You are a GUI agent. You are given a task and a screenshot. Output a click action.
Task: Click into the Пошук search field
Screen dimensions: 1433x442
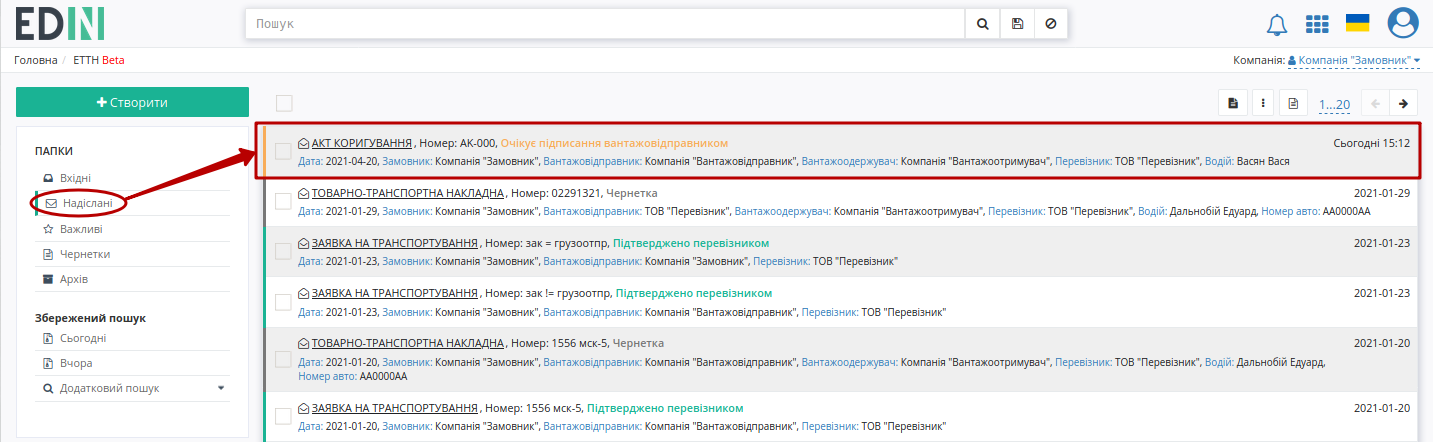pos(605,23)
